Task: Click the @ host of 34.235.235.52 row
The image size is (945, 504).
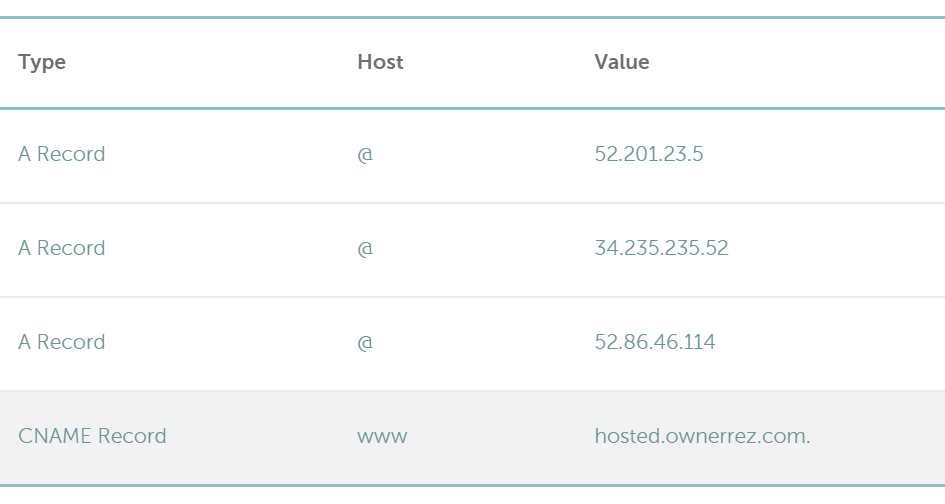Action: click(365, 249)
